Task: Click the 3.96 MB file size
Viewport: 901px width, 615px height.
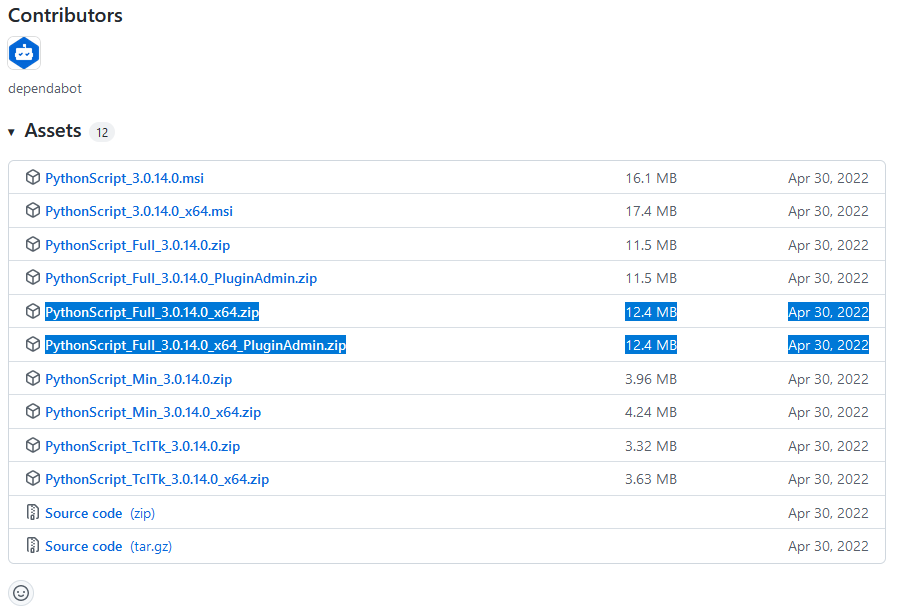Action: point(651,379)
